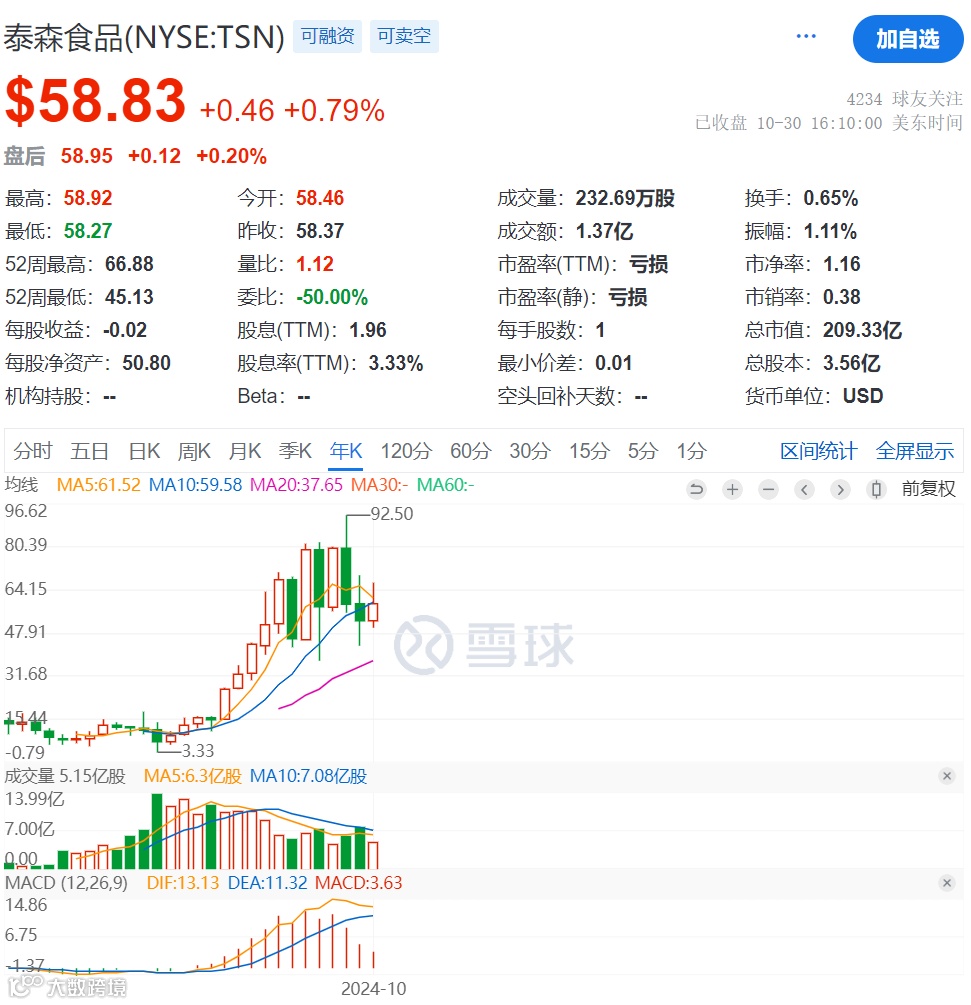971x1005 pixels.
Task: Click the 委比 -50.00% value
Action: pyautogui.click(x=332, y=297)
